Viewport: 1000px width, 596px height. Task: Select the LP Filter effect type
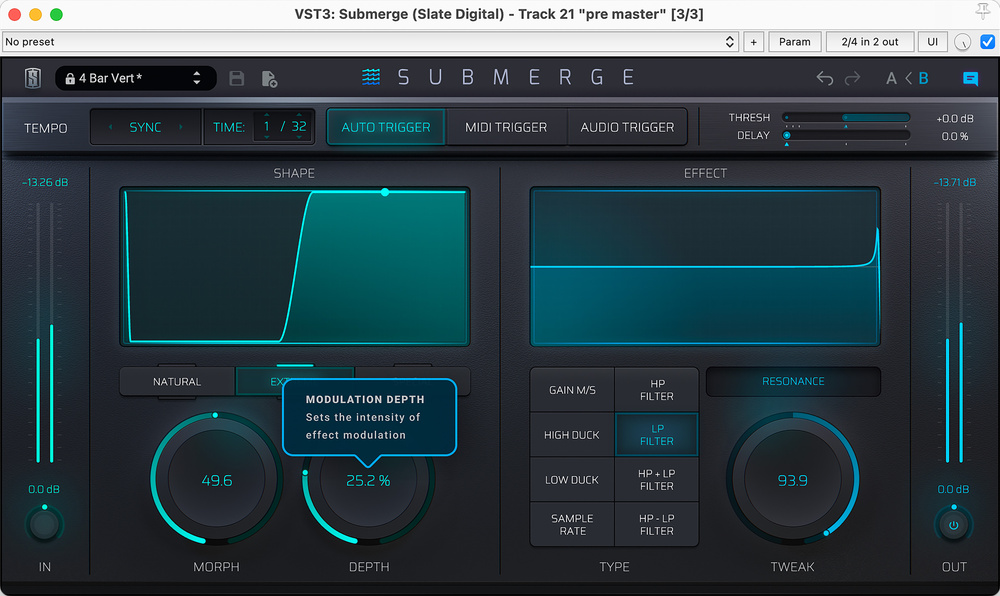tap(657, 435)
